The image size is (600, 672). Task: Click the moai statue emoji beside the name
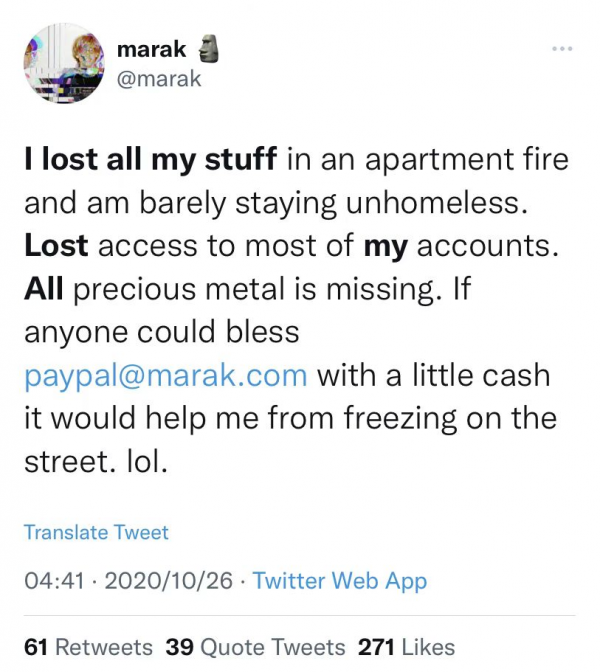[x=209, y=48]
